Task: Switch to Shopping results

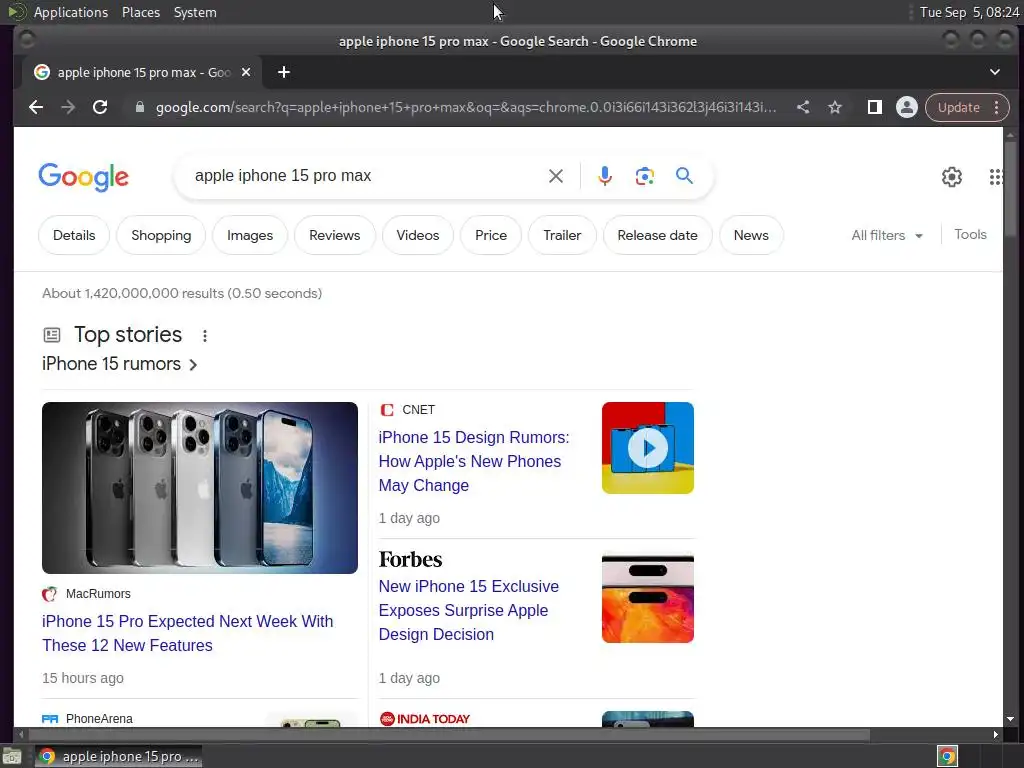Action: coord(161,235)
